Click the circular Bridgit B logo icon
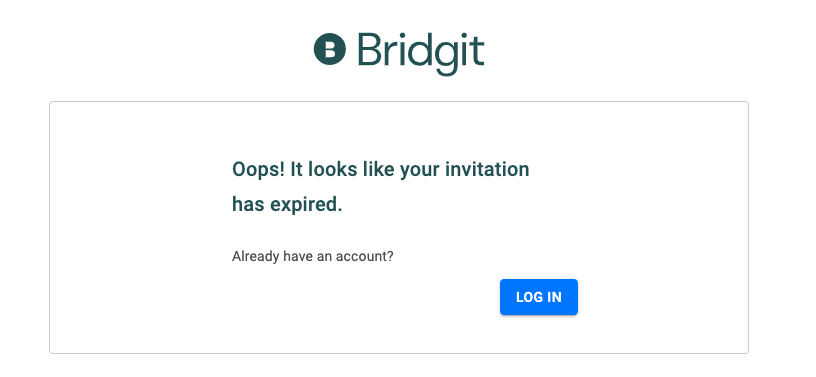816x377 pixels. click(329, 49)
